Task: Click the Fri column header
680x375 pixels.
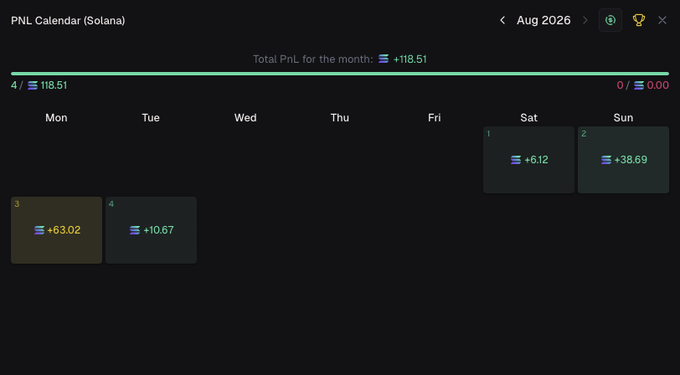Action: coord(434,118)
